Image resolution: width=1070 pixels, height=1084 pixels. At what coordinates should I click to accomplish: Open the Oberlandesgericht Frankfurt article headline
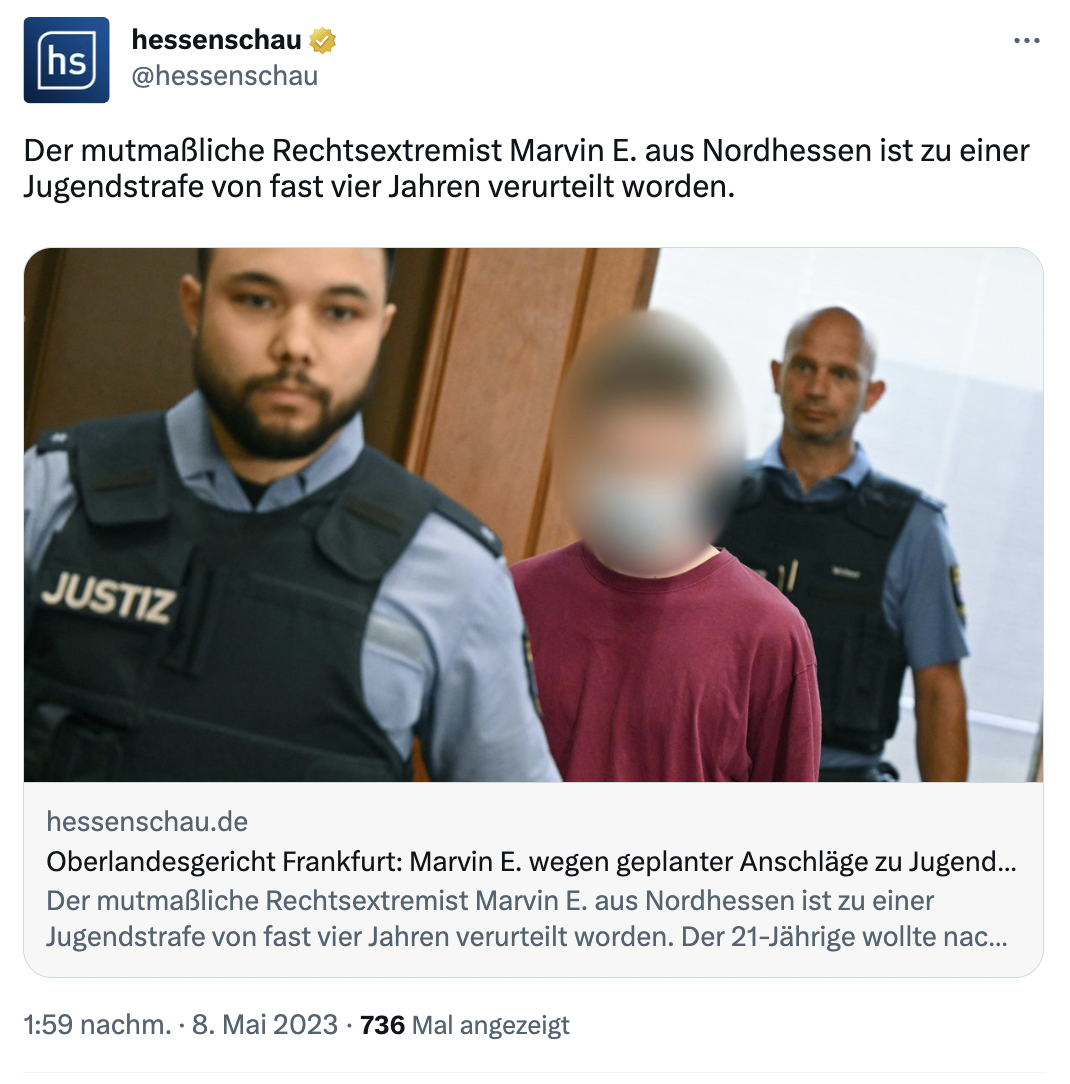tap(531, 862)
